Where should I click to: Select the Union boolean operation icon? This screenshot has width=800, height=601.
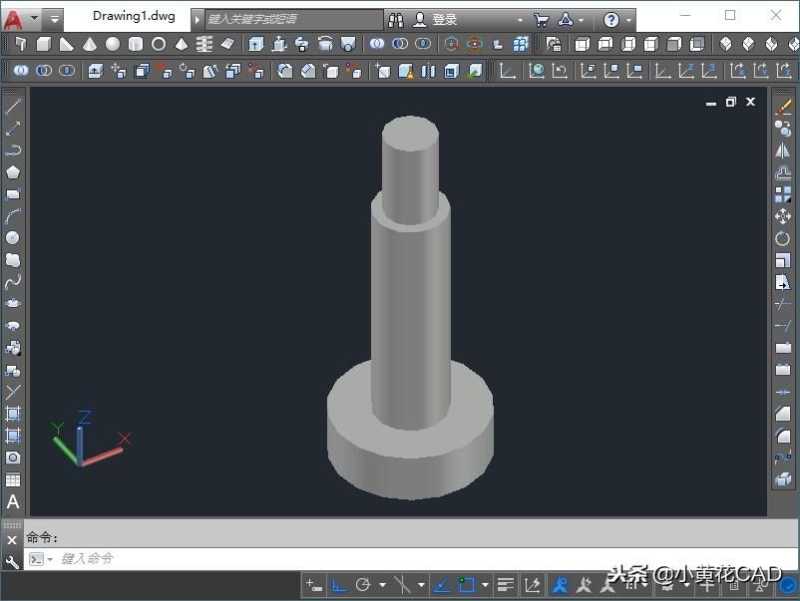375,44
